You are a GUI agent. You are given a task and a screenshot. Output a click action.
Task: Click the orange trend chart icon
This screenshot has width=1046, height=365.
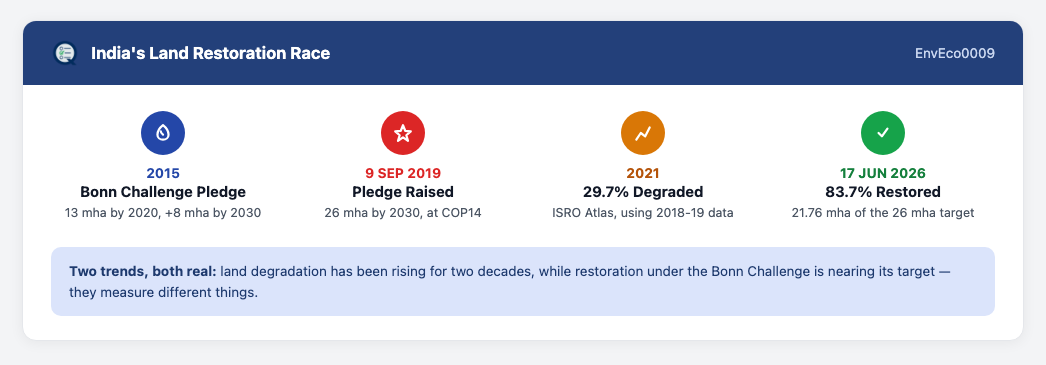[x=643, y=133]
